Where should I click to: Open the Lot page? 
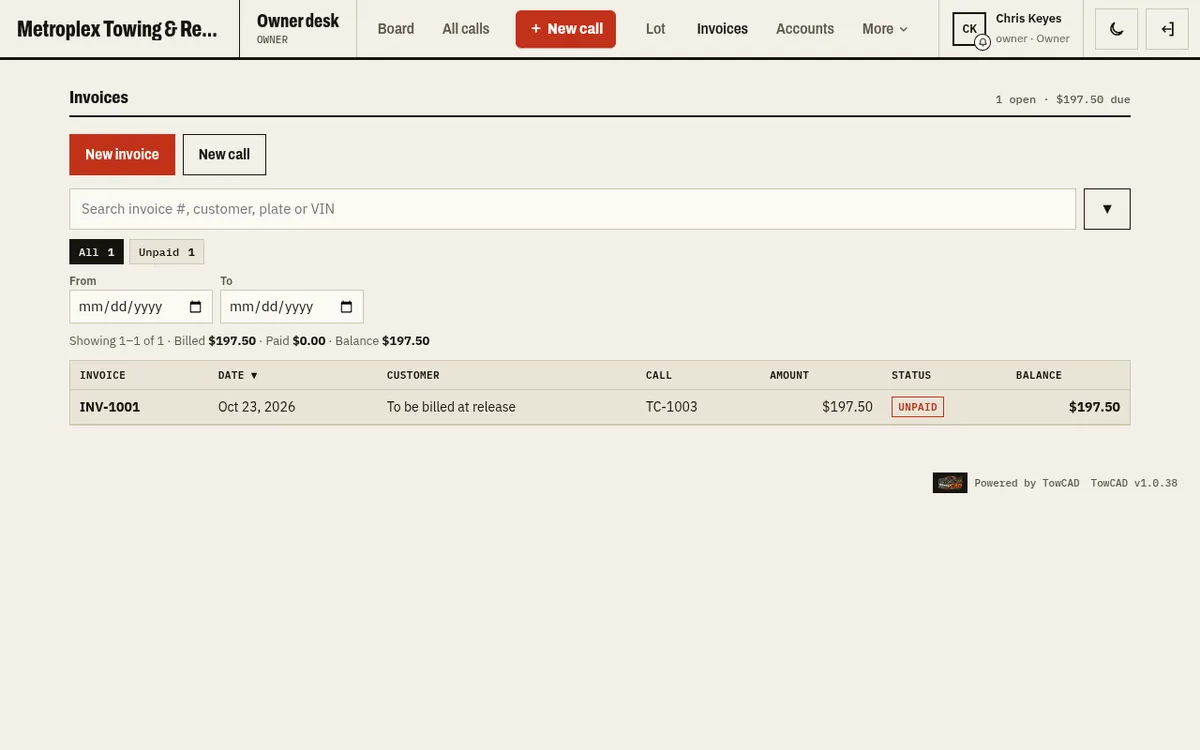coord(656,29)
